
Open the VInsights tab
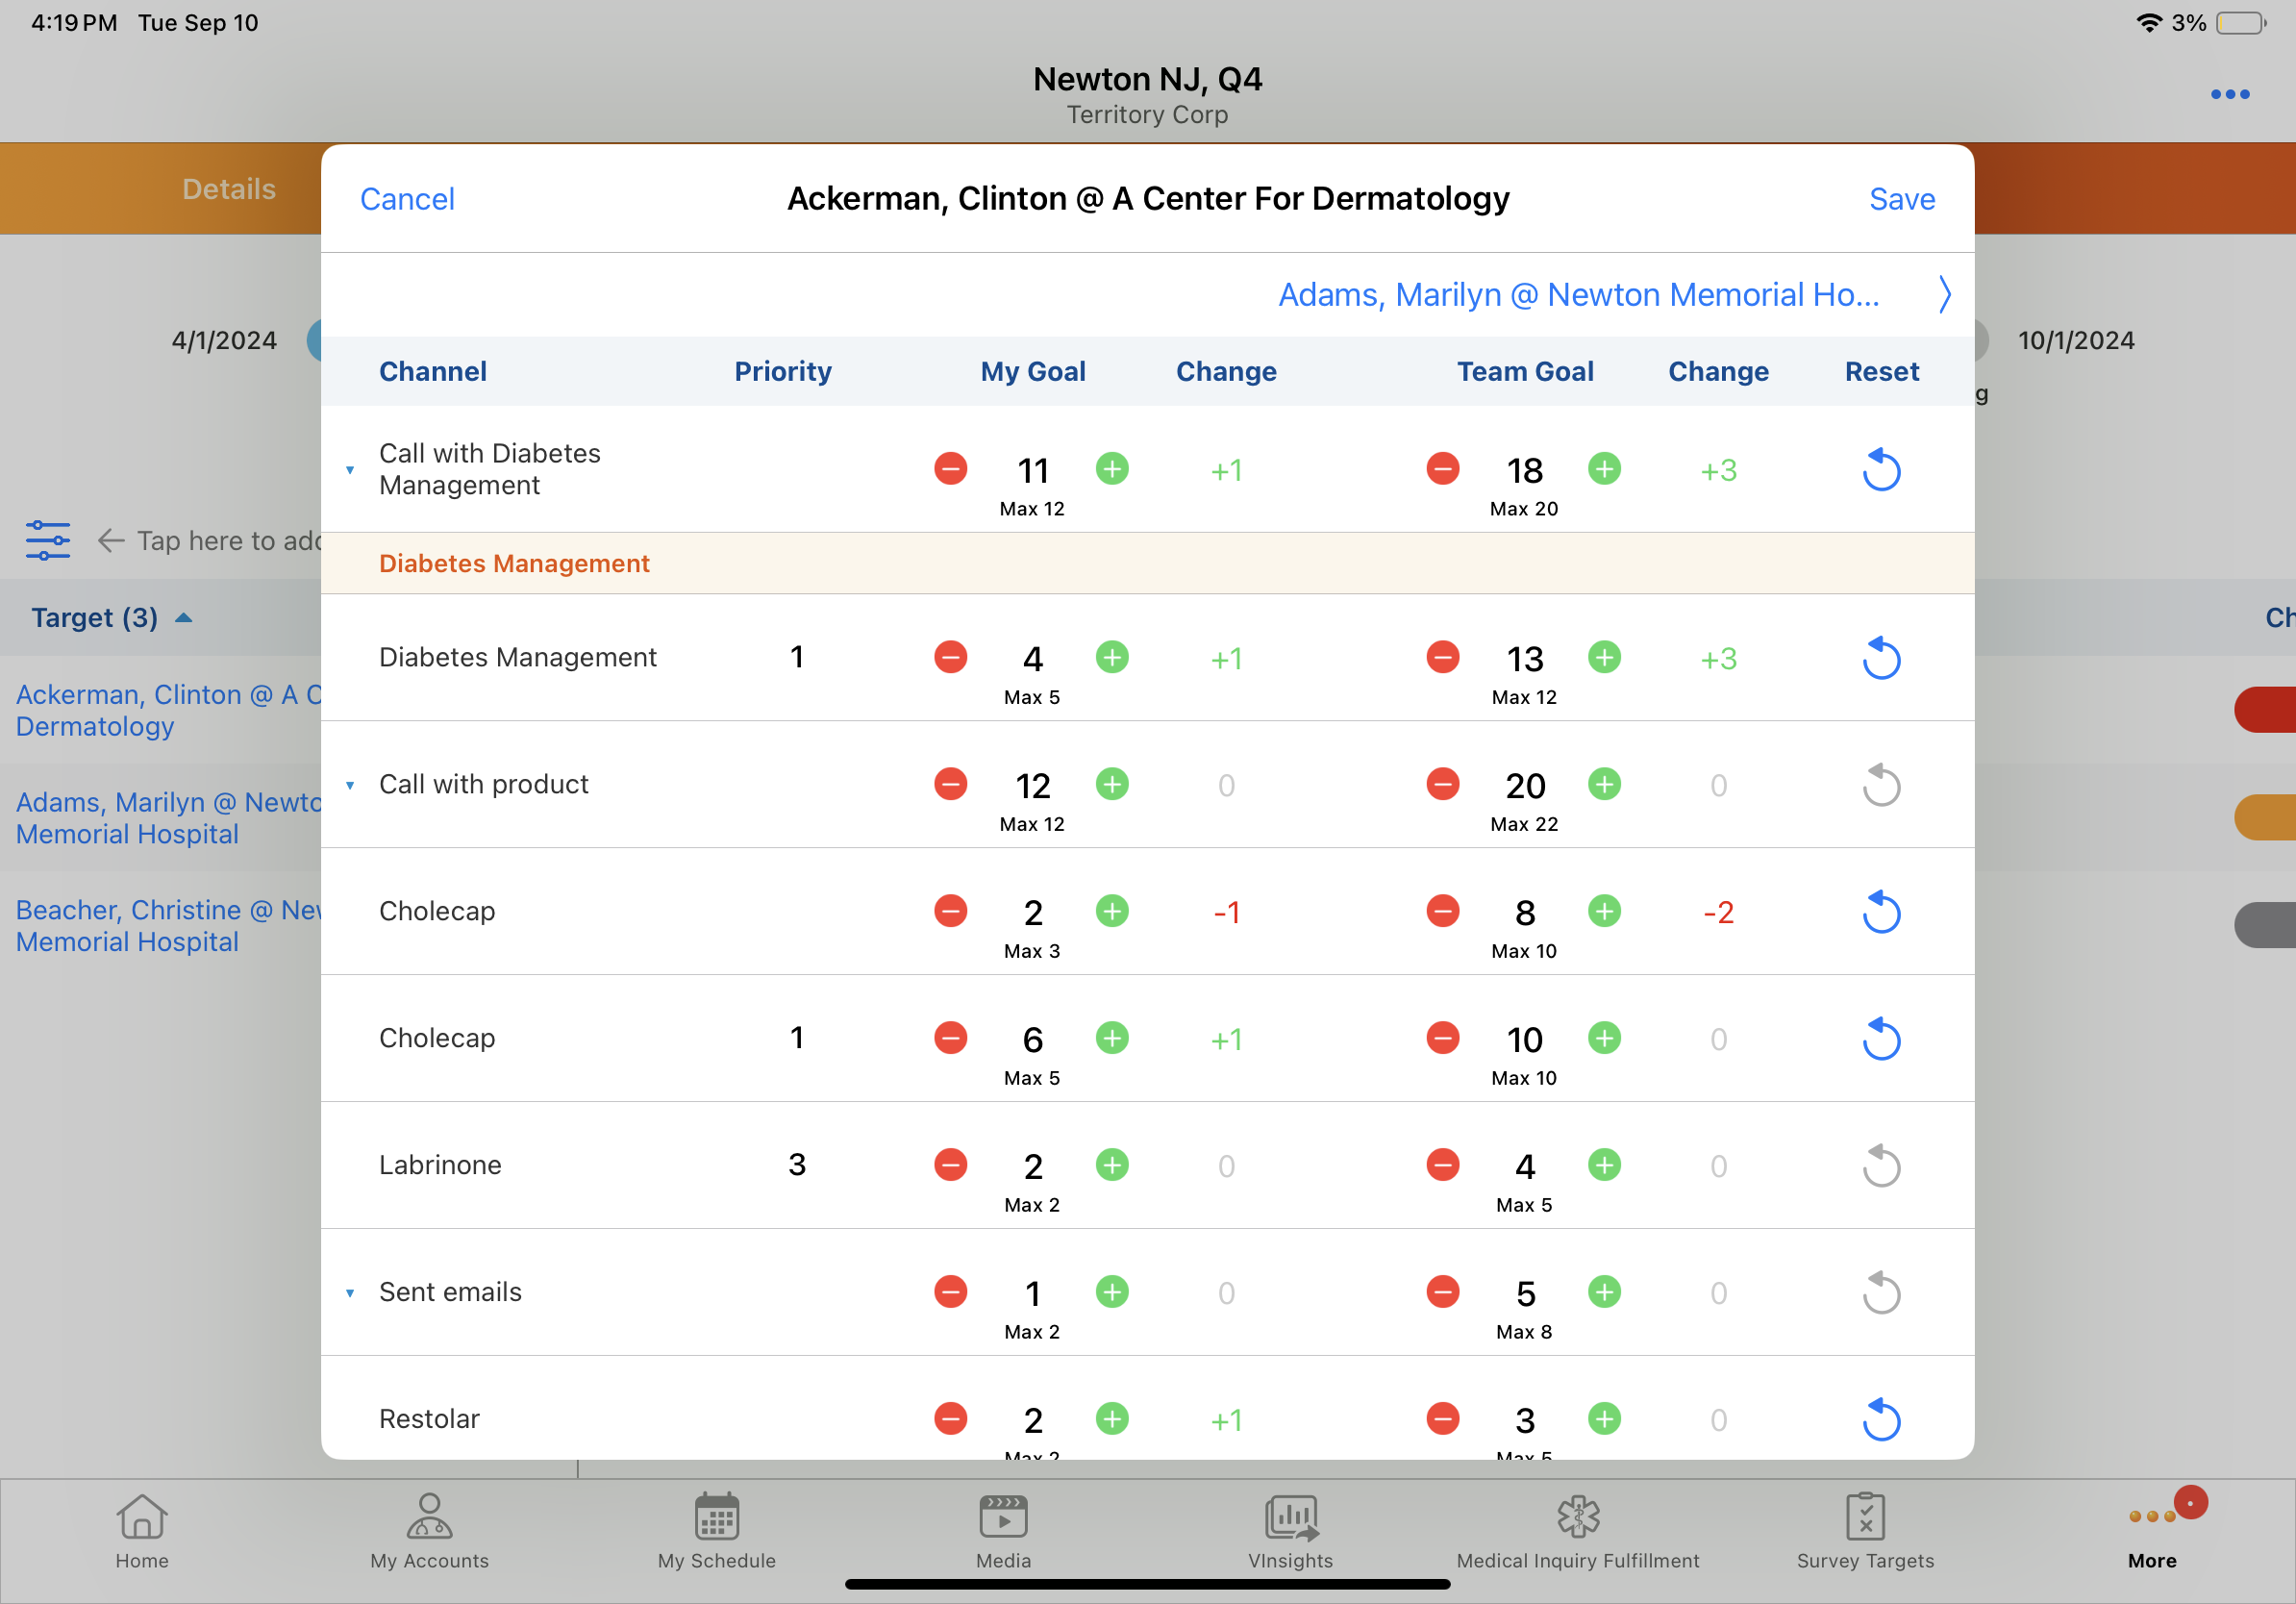[x=1290, y=1530]
